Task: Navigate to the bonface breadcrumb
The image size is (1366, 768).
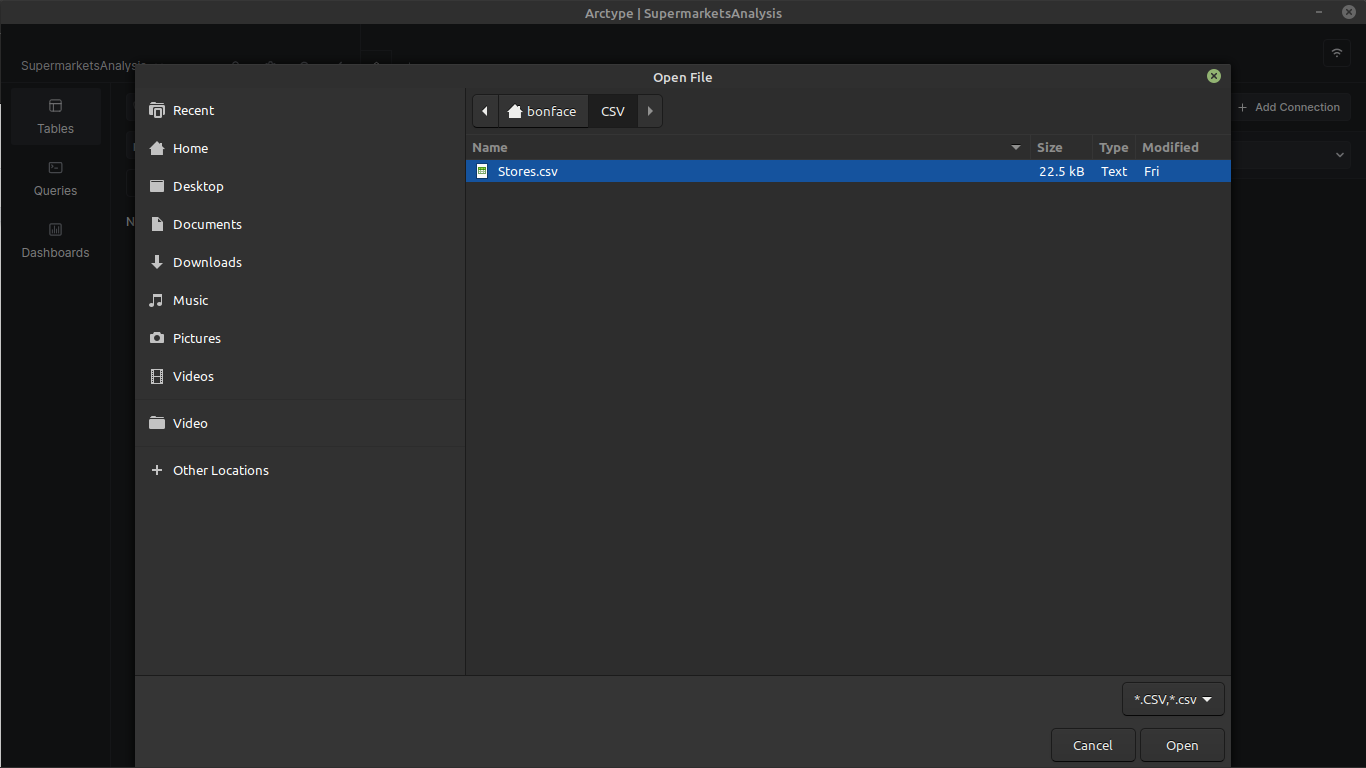Action: (x=543, y=111)
